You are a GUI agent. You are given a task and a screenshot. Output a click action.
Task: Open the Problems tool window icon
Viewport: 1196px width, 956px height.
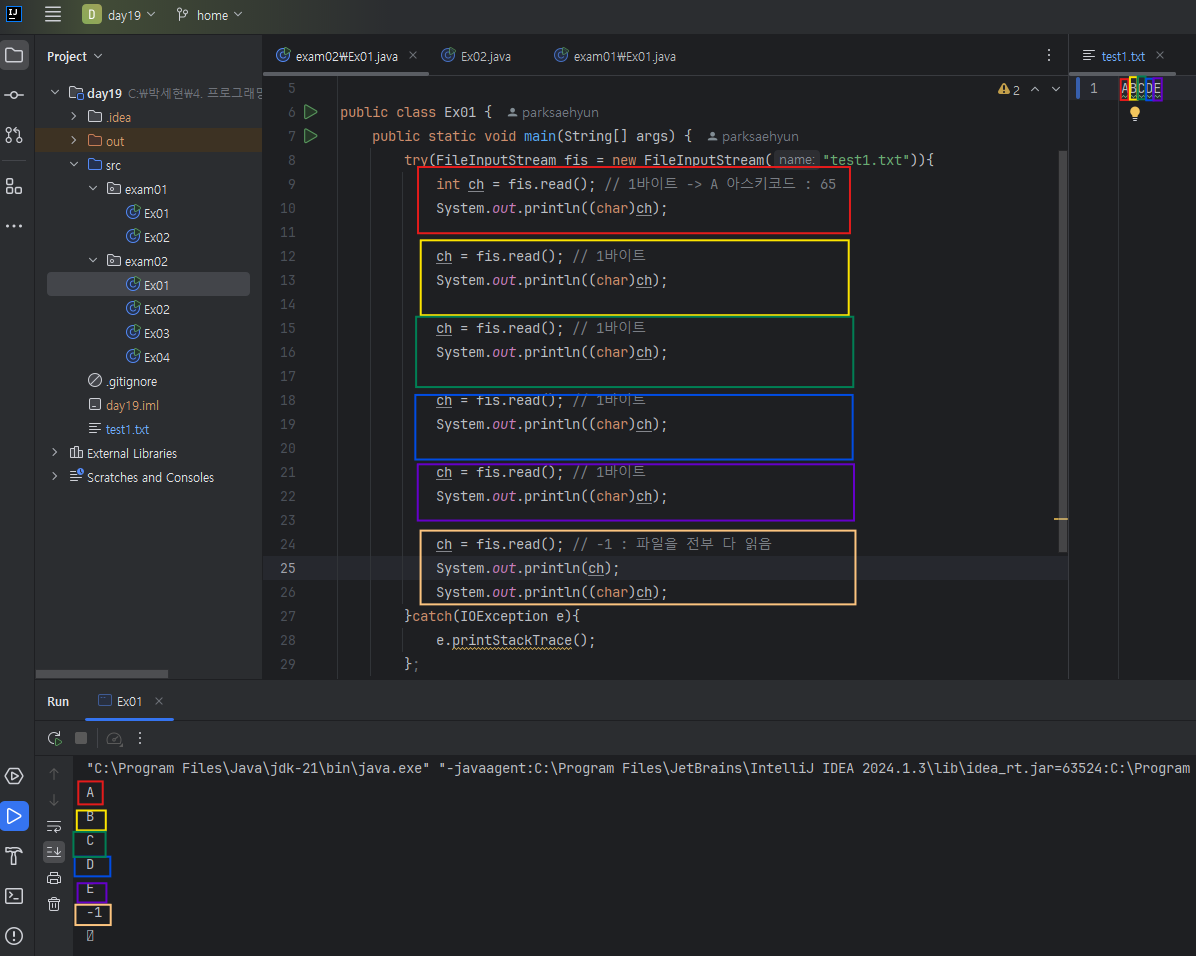click(x=14, y=936)
